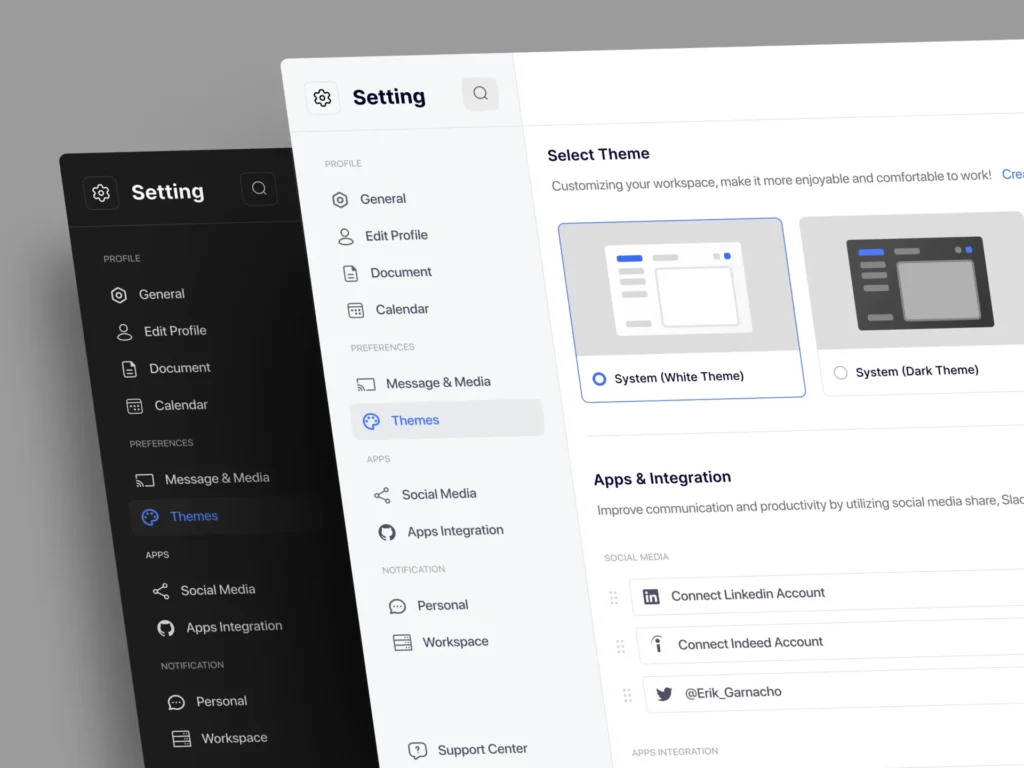The height and width of the screenshot is (768, 1024).
Task: Select the System (White Theme) radio button
Action: [599, 379]
